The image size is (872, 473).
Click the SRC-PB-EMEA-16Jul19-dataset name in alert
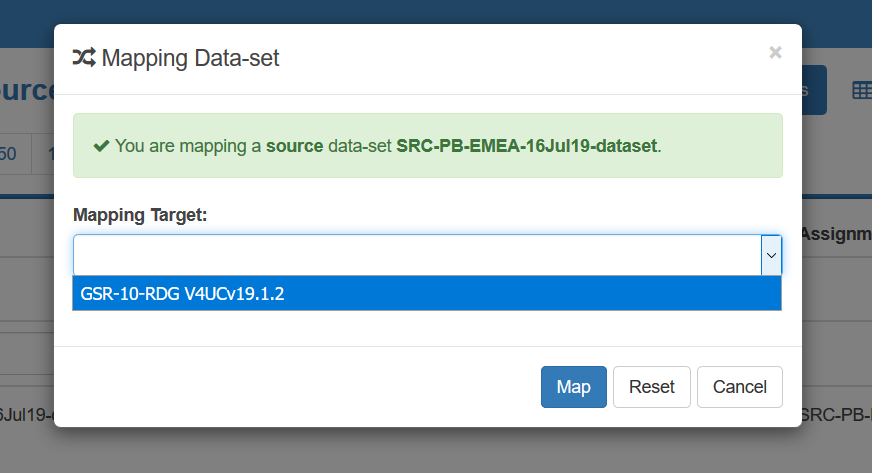tap(527, 146)
